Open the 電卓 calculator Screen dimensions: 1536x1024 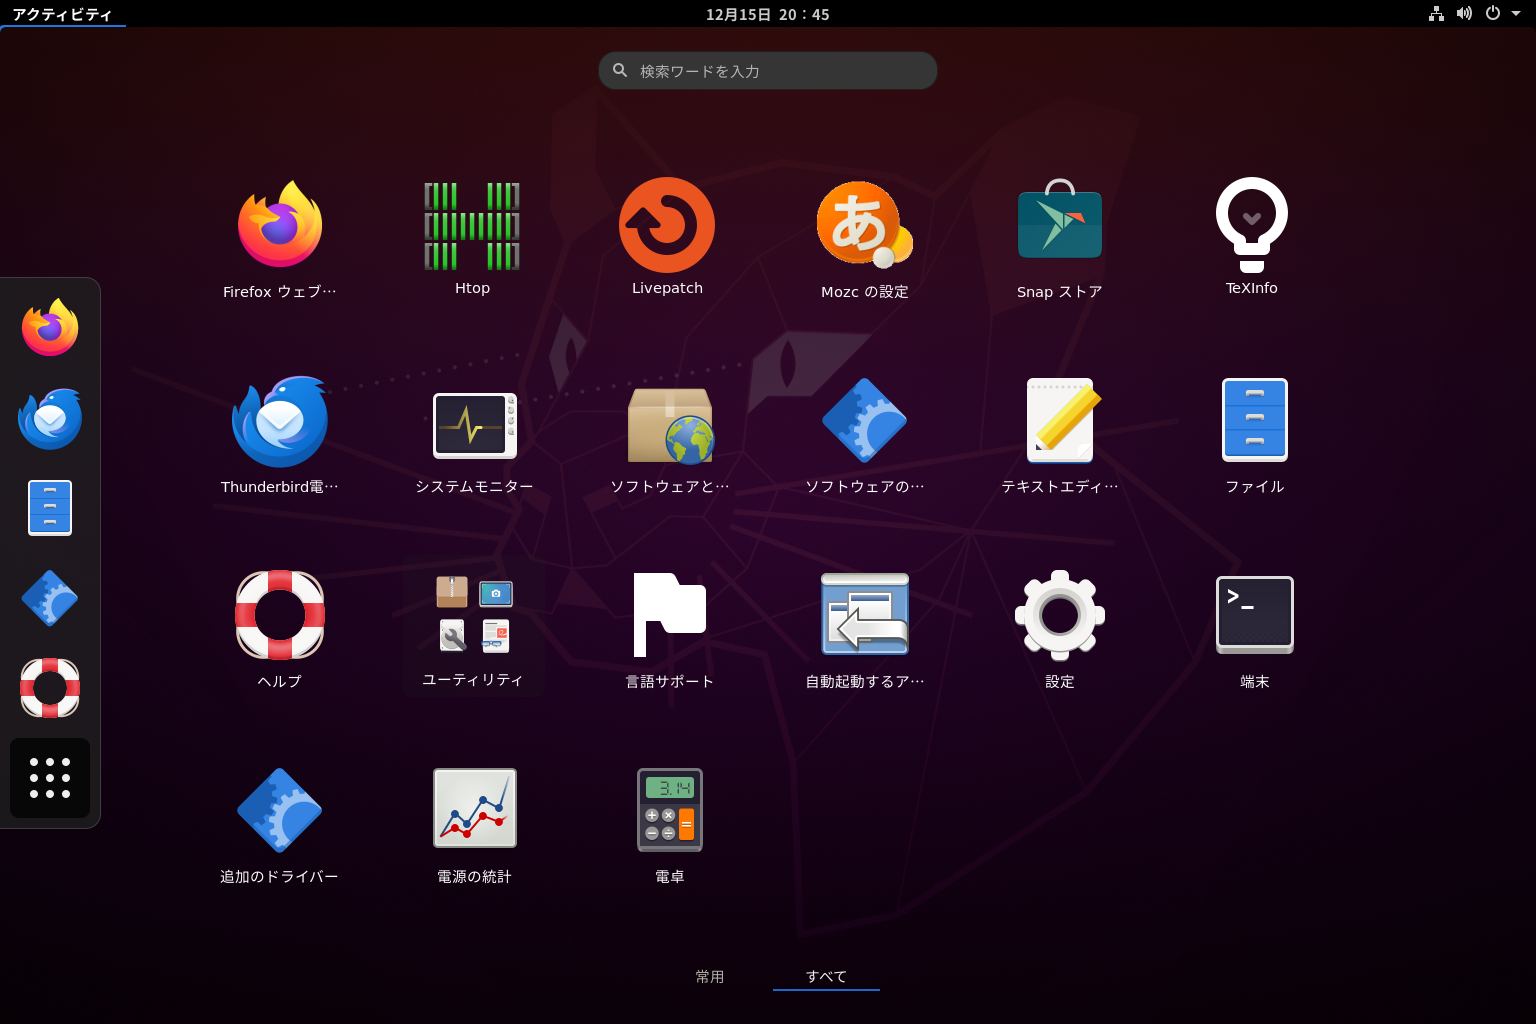point(670,810)
